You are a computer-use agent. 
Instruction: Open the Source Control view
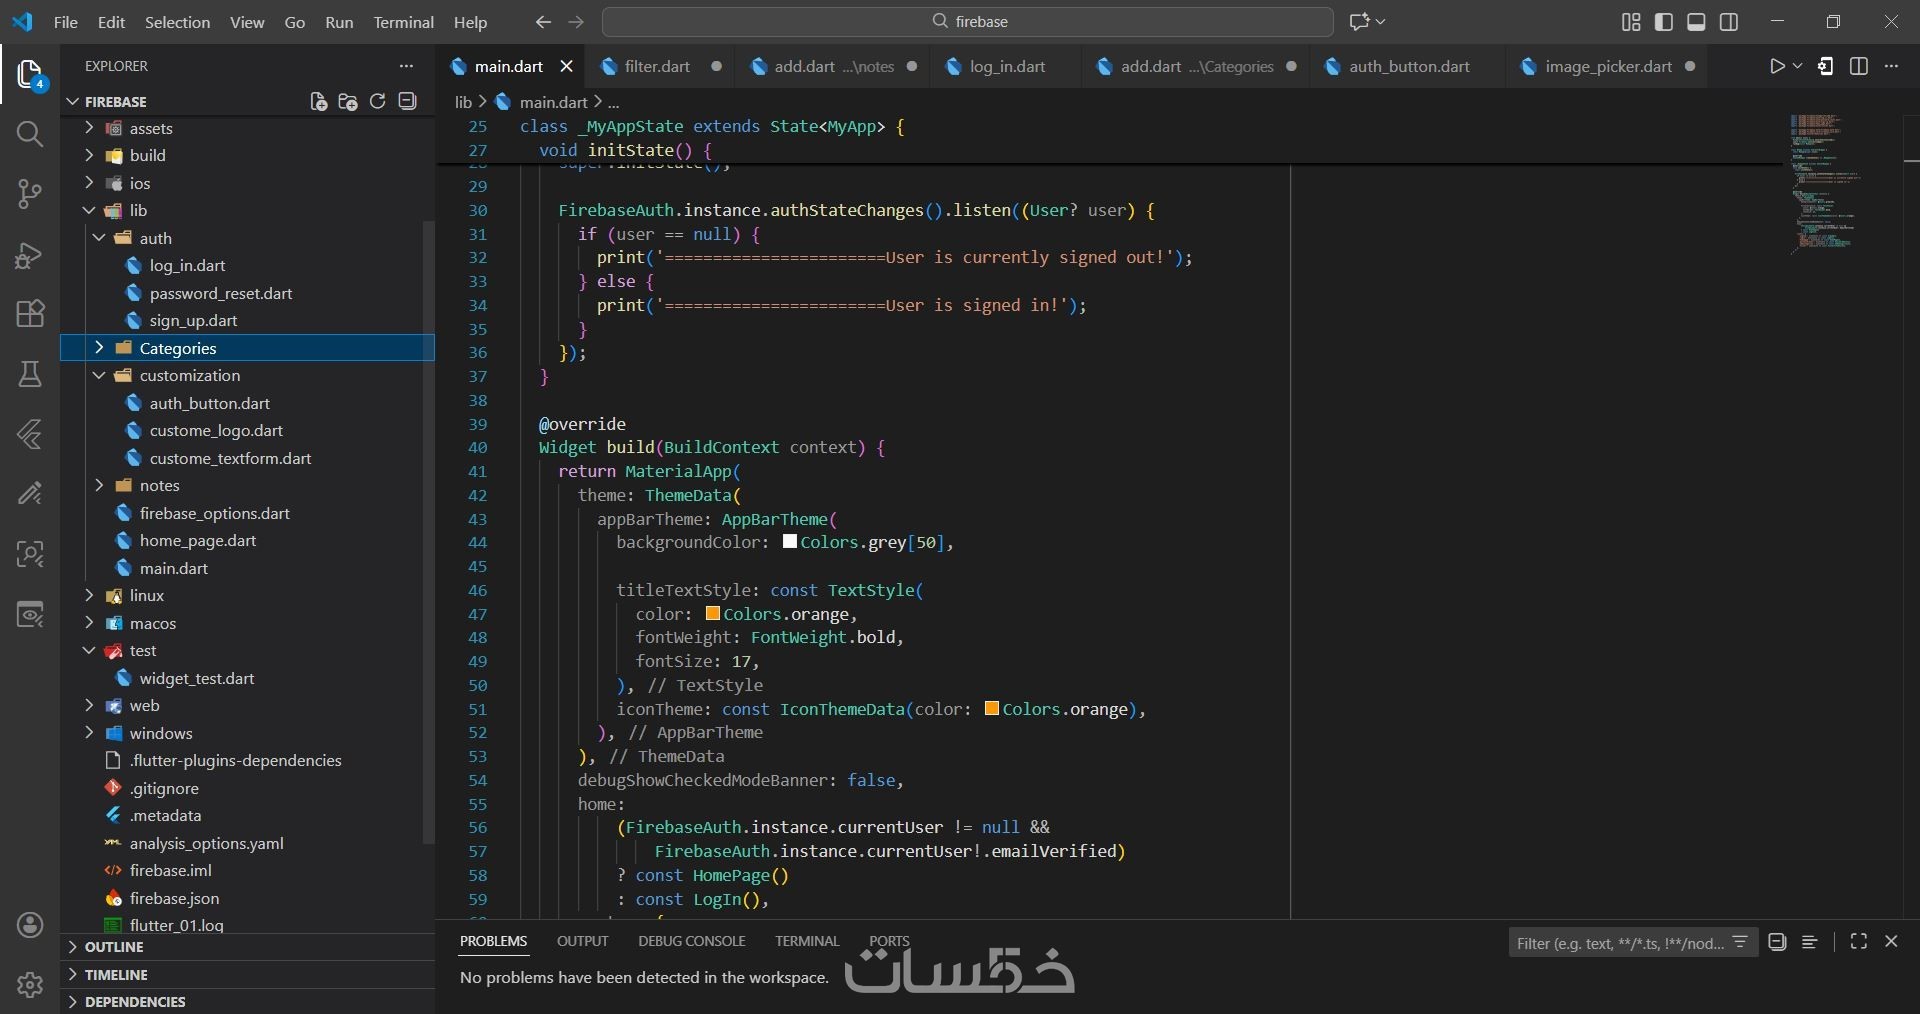(x=30, y=194)
